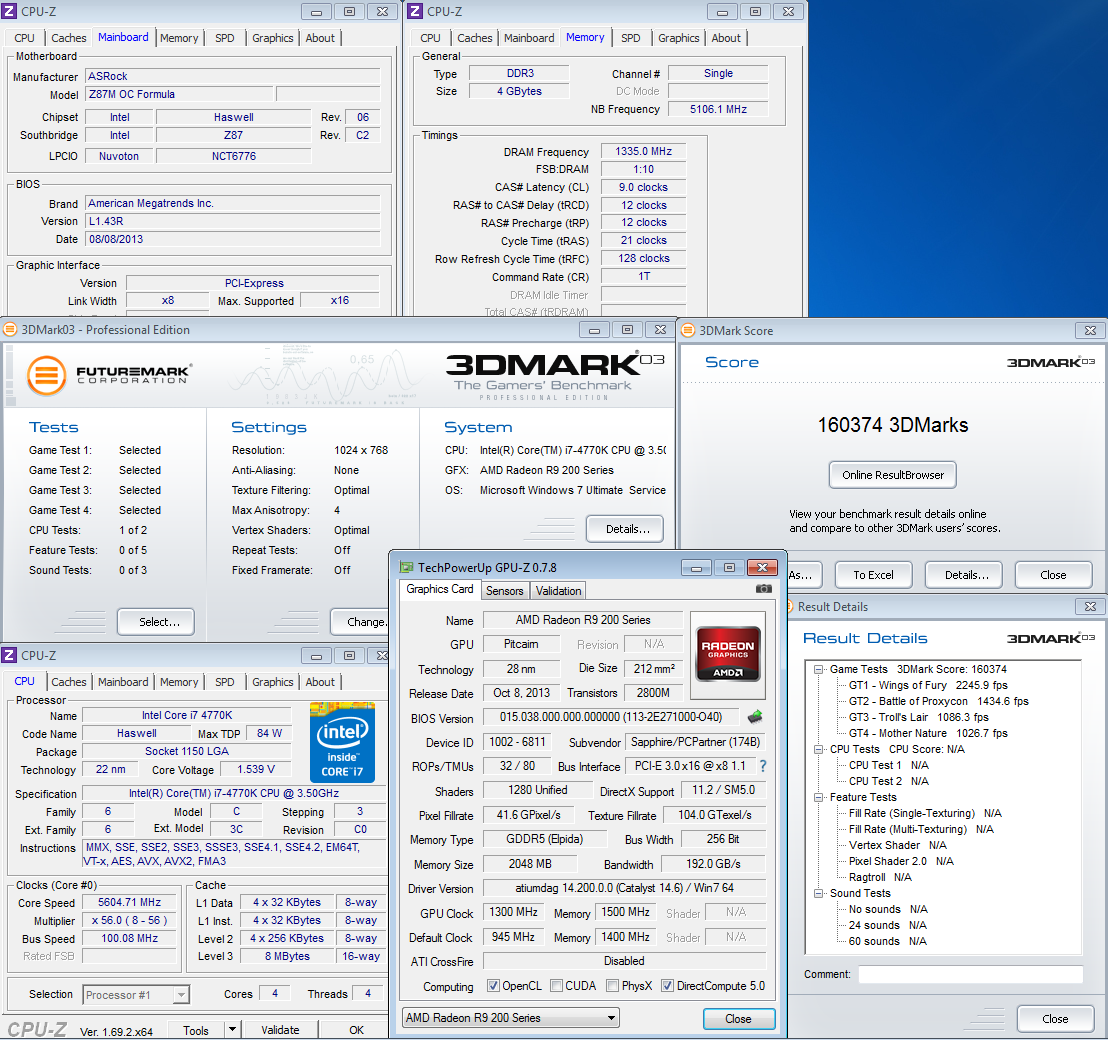Click 160374 3DMarks score text
Viewport: 1108px width, 1051px height.
pyautogui.click(x=892, y=425)
